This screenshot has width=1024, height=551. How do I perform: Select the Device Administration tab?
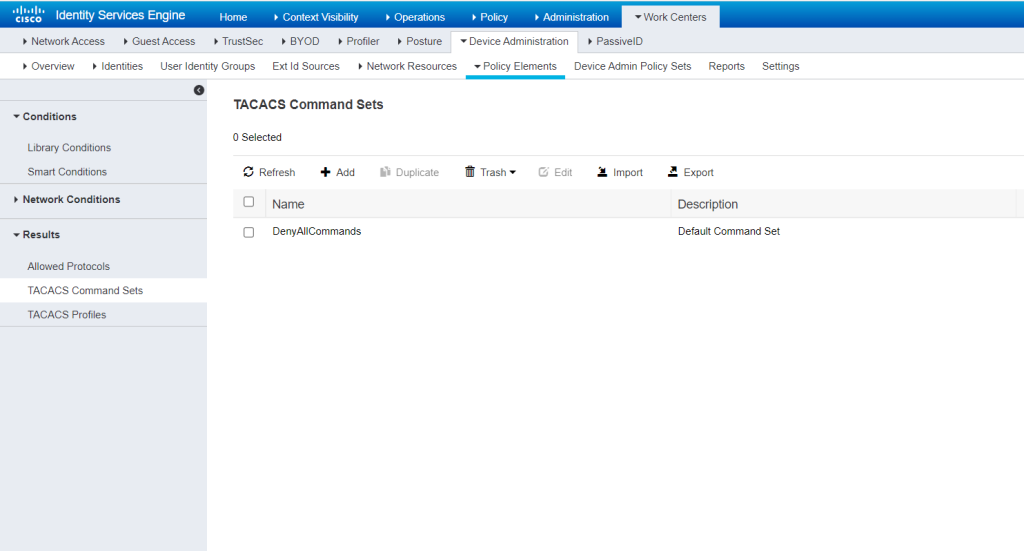515,41
